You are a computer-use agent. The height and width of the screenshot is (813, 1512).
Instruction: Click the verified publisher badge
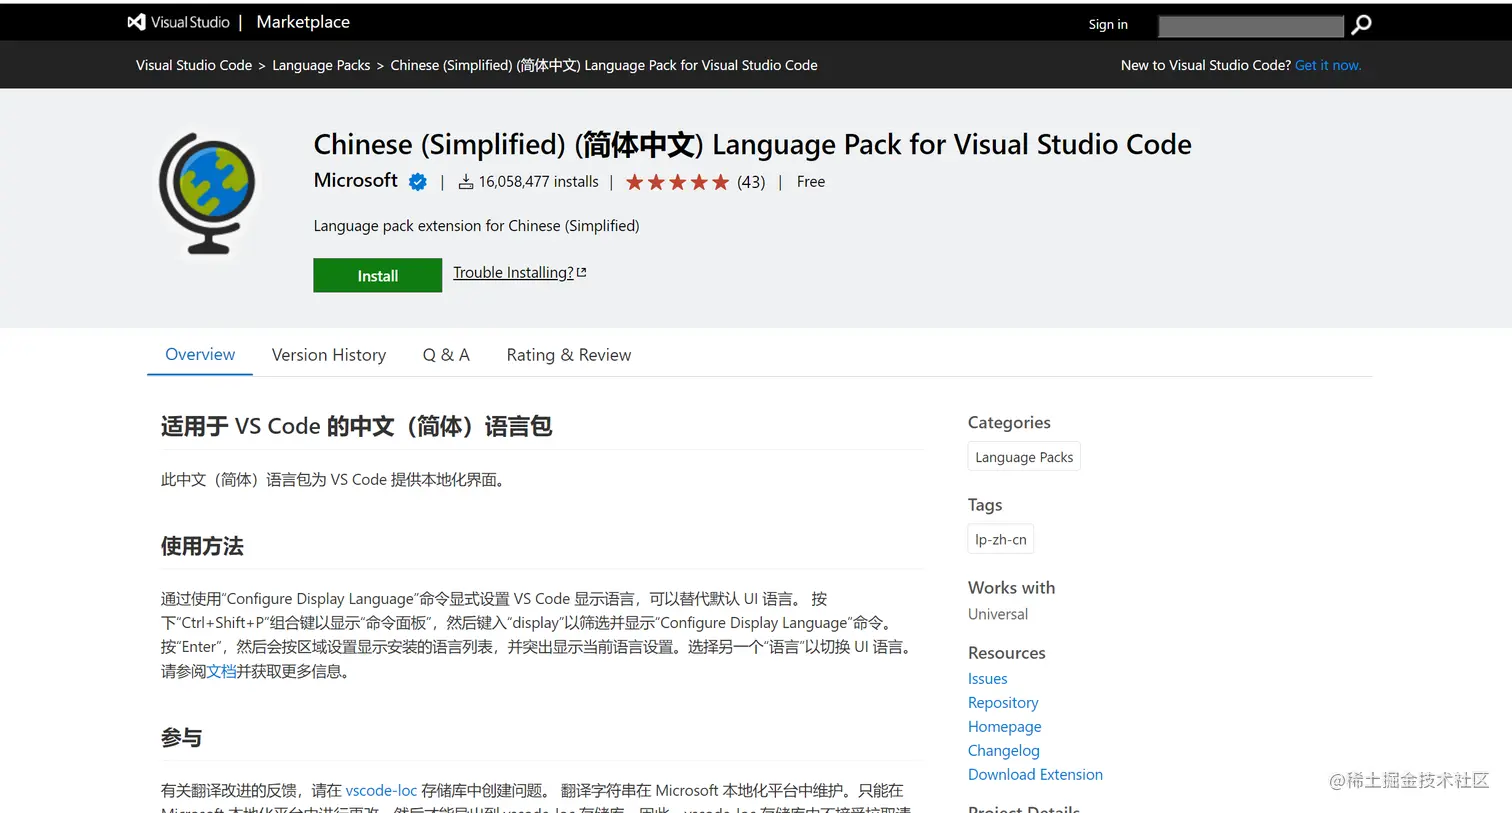tap(418, 182)
